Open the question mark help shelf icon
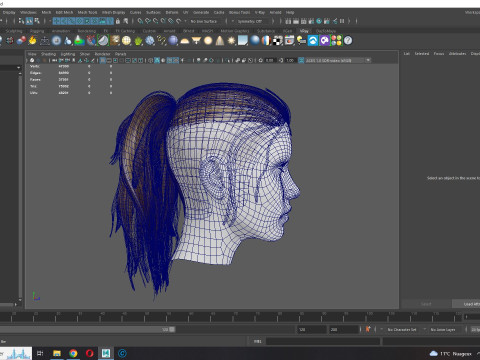The height and width of the screenshot is (360, 480). 348,41
